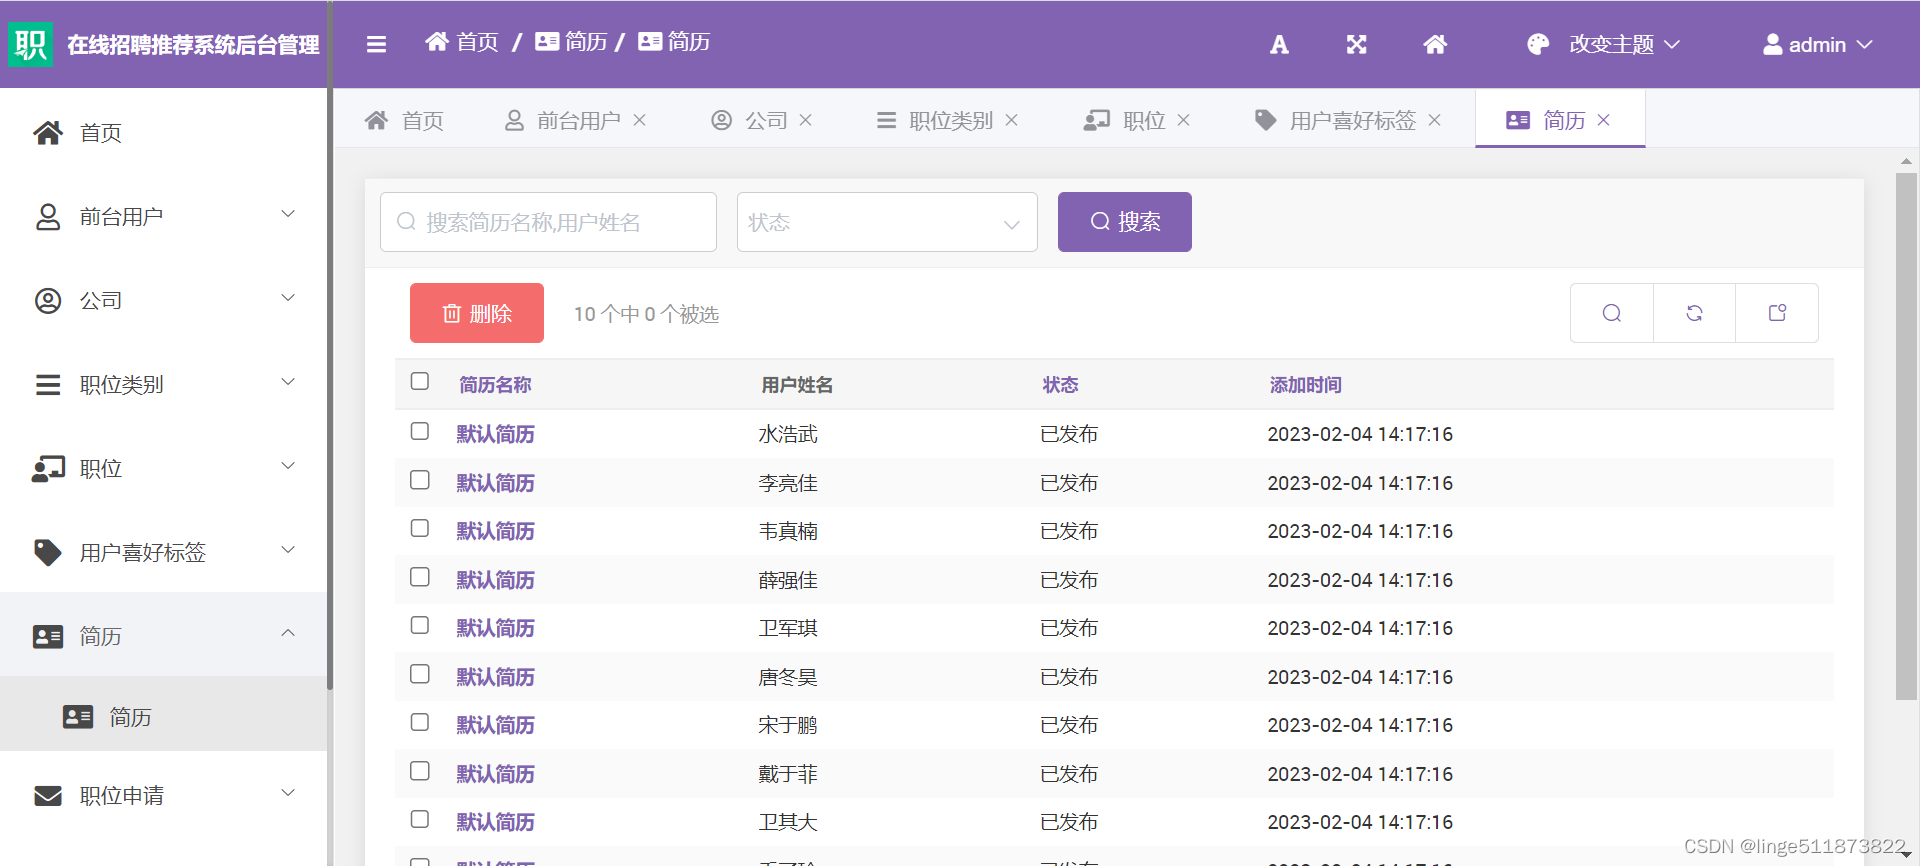
Task: Focus the 搜索简历名称,用户姓名 search field
Action: 548,222
